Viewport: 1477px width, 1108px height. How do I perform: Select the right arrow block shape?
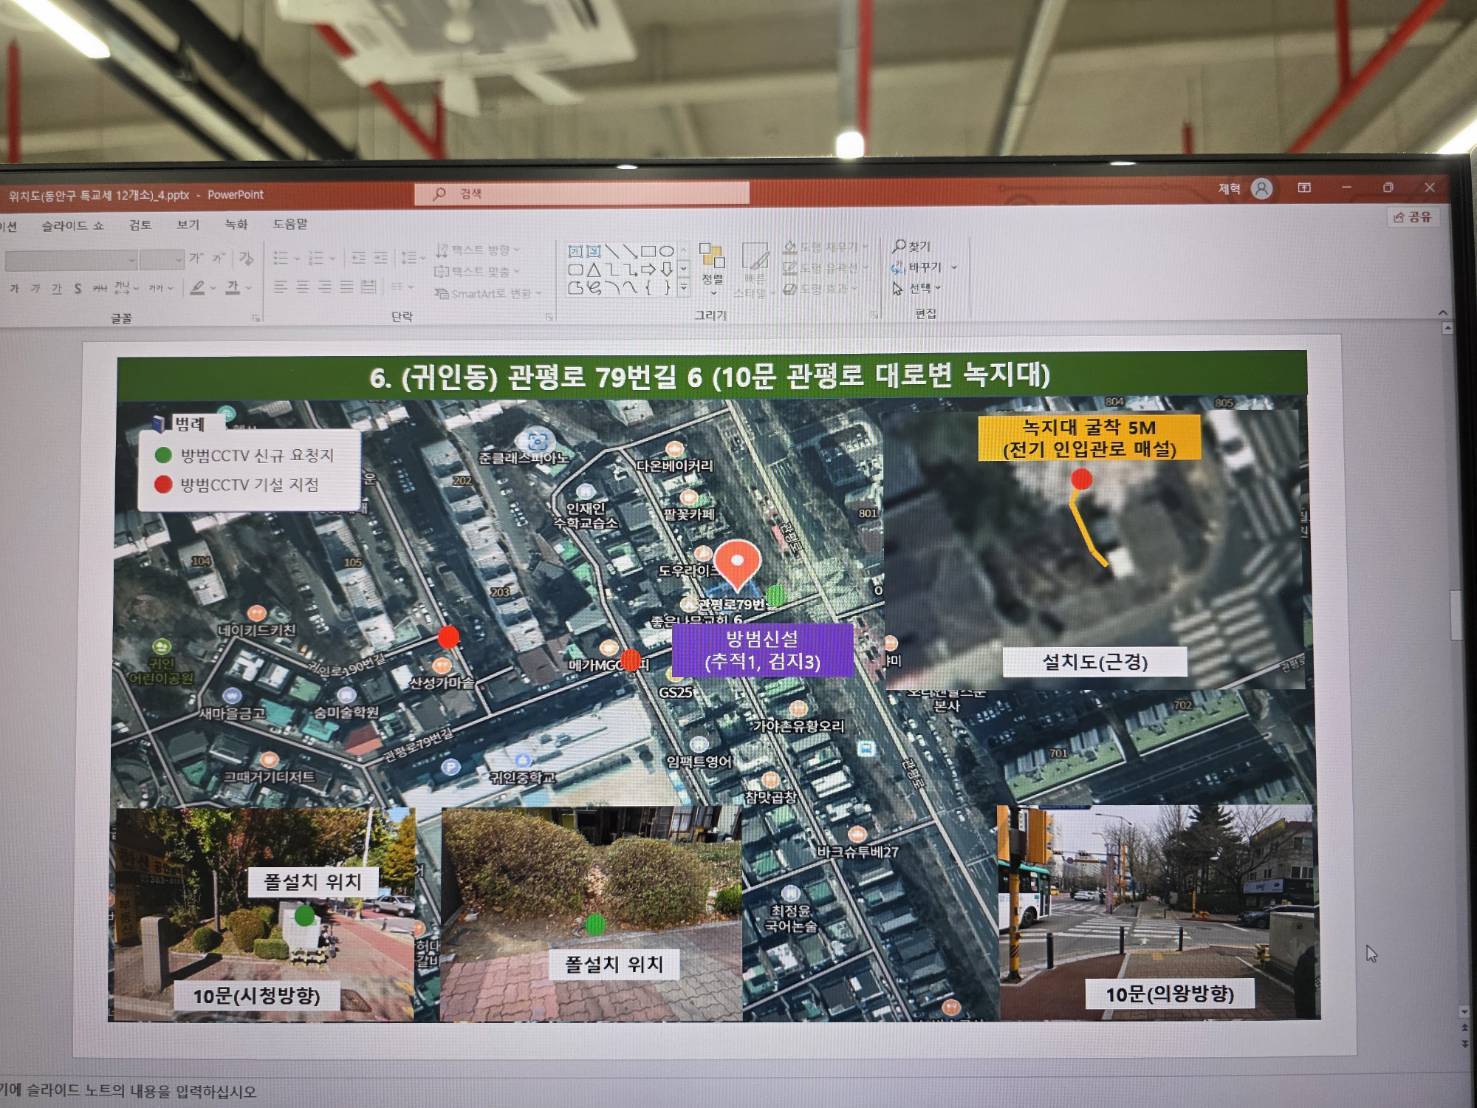648,270
